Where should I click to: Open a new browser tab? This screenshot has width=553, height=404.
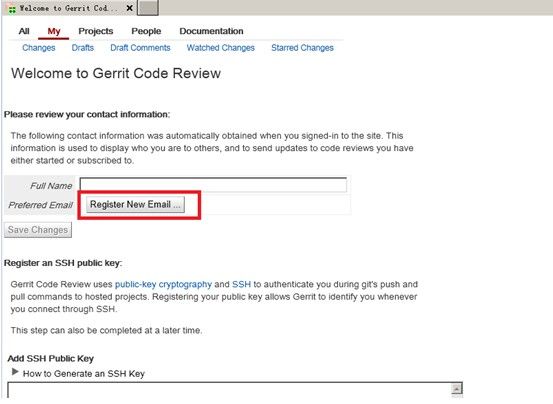[147, 8]
